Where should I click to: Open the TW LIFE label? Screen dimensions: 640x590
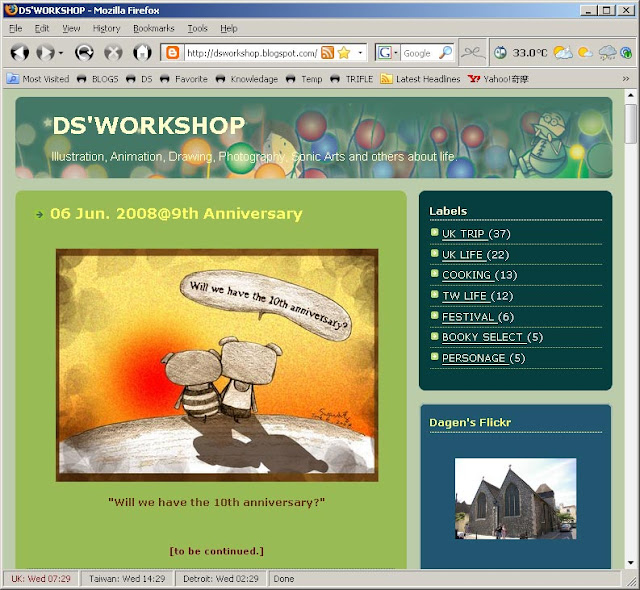464,296
